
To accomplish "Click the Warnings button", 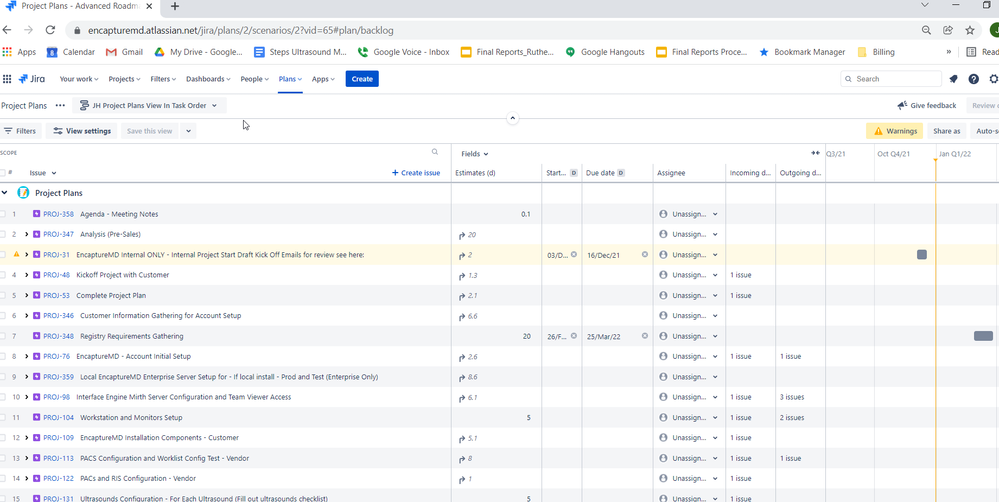I will pos(894,131).
